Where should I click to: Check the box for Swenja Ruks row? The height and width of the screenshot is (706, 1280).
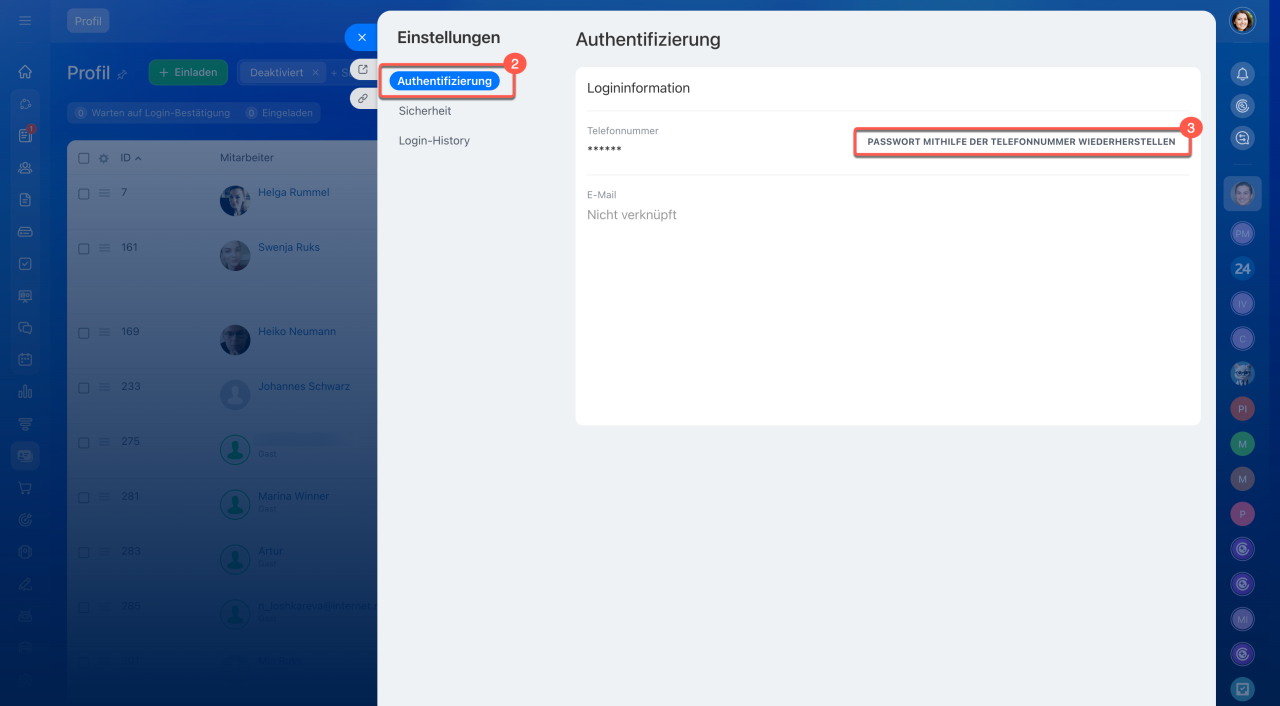tap(84, 248)
